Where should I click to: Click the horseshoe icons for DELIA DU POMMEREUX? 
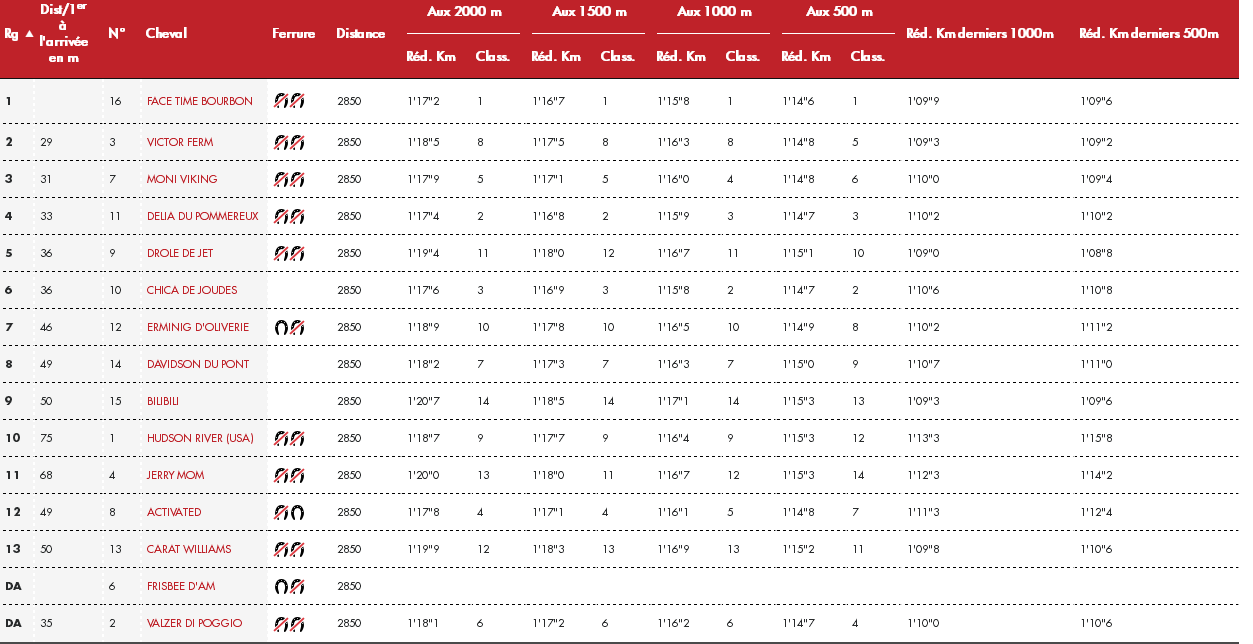pos(290,216)
